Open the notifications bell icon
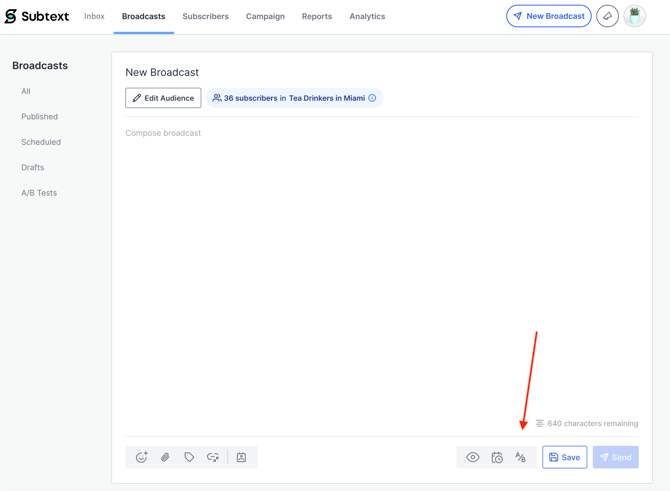This screenshot has width=670, height=491. [607, 16]
